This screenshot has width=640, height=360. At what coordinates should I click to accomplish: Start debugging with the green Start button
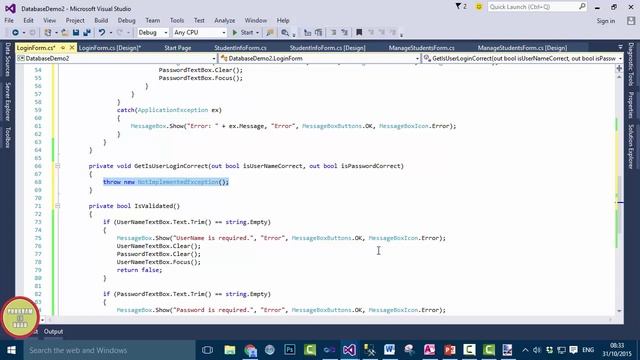click(243, 33)
